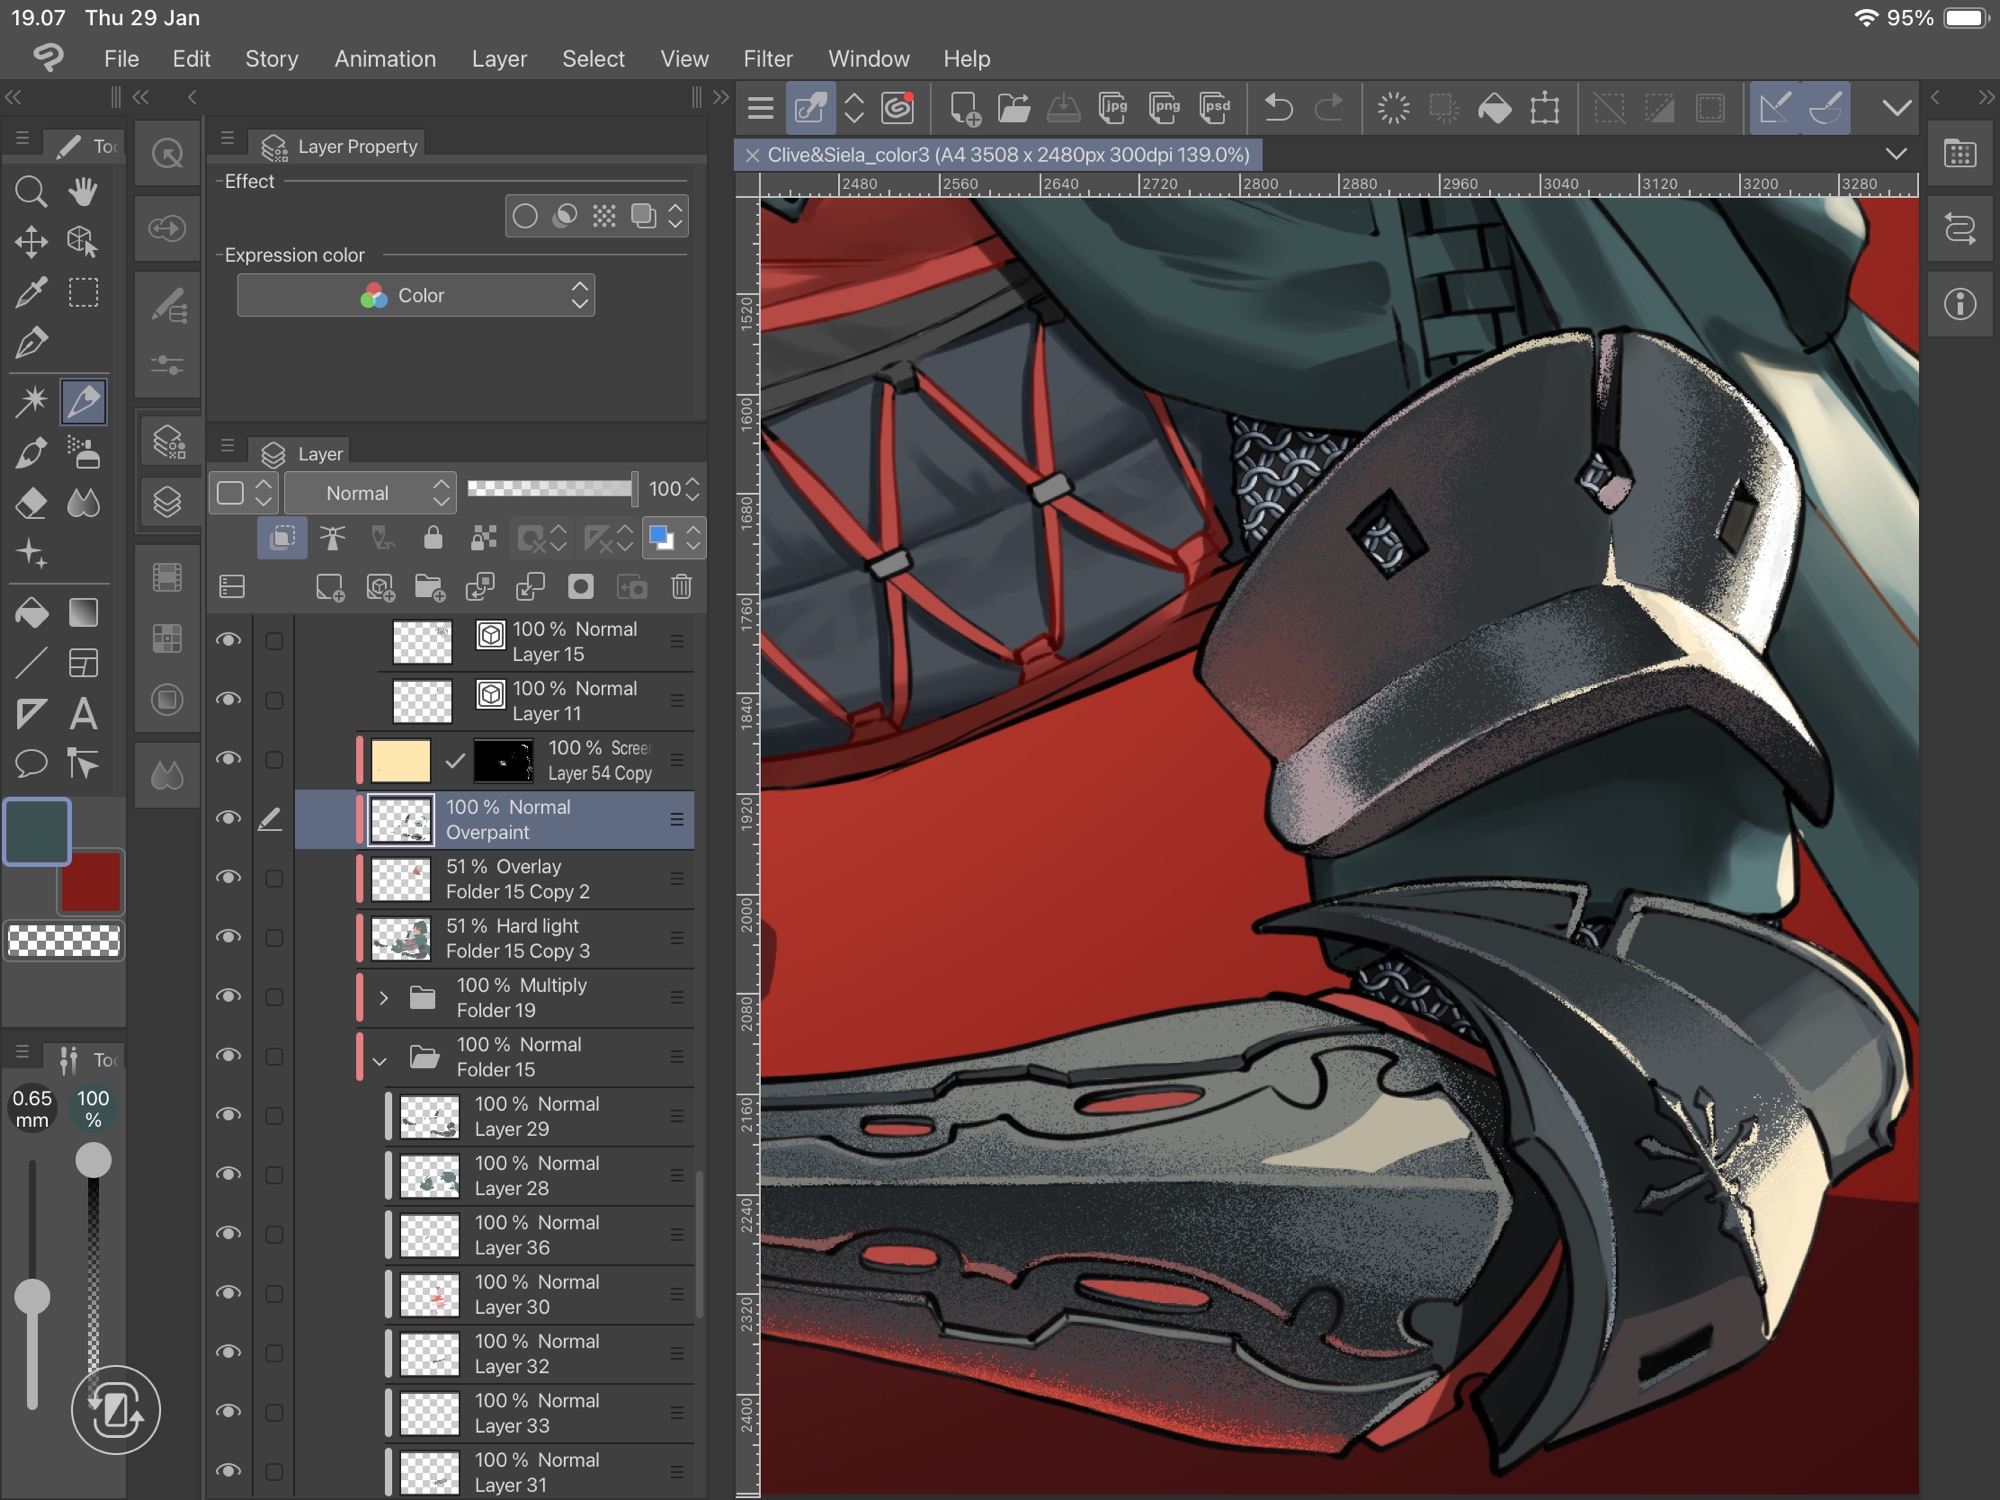Click the lock layer icon

click(432, 539)
